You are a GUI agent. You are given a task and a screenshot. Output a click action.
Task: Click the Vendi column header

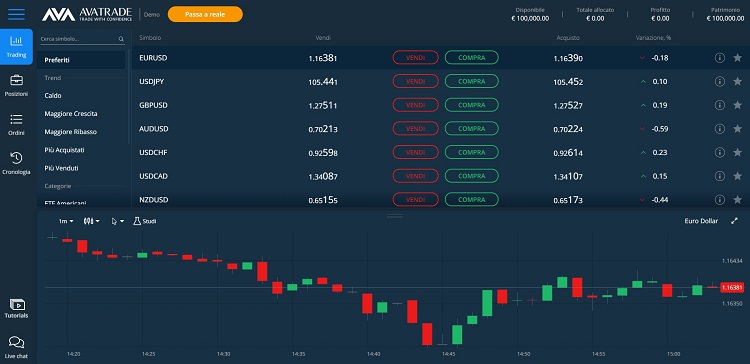(323, 38)
